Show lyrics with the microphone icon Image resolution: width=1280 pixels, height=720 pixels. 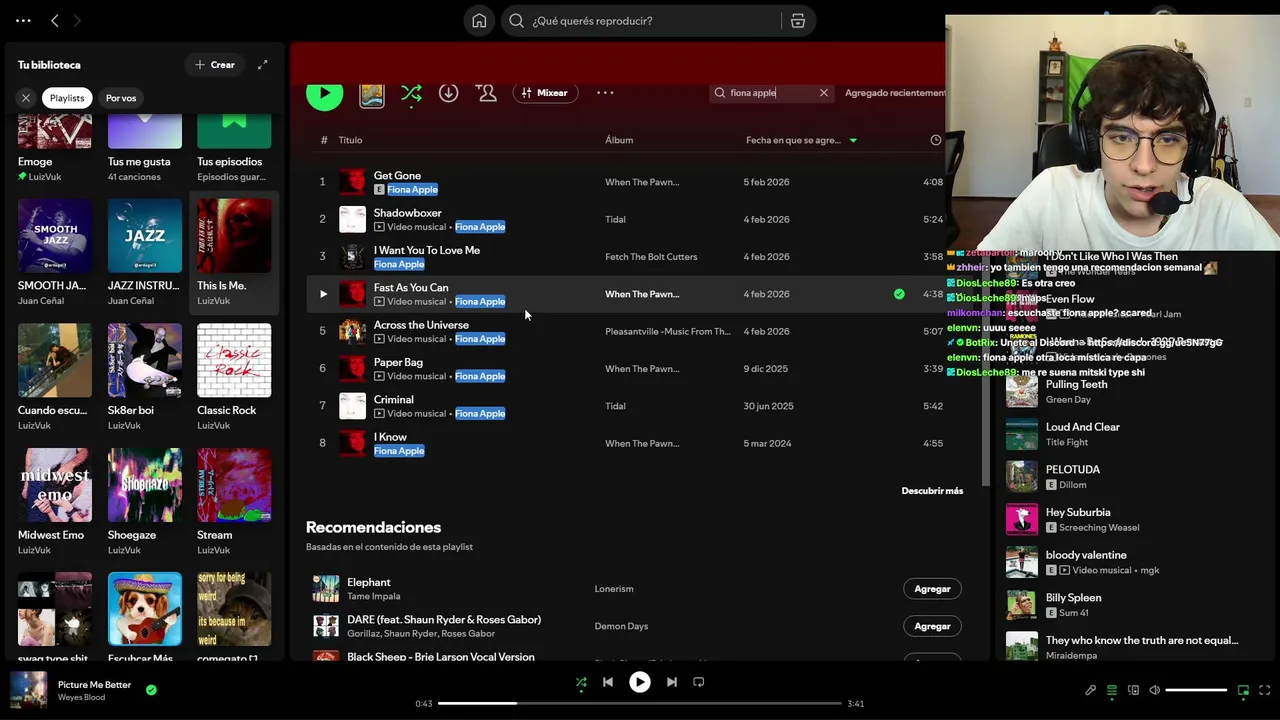click(1091, 690)
